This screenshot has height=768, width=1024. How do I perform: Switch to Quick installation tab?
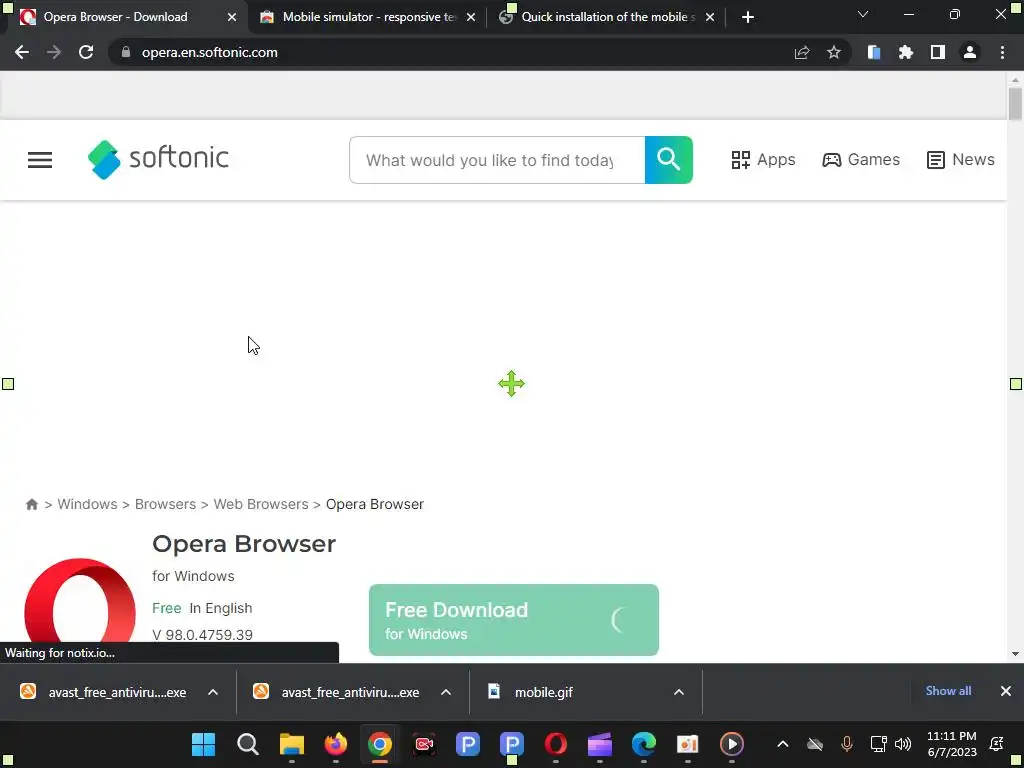point(607,17)
